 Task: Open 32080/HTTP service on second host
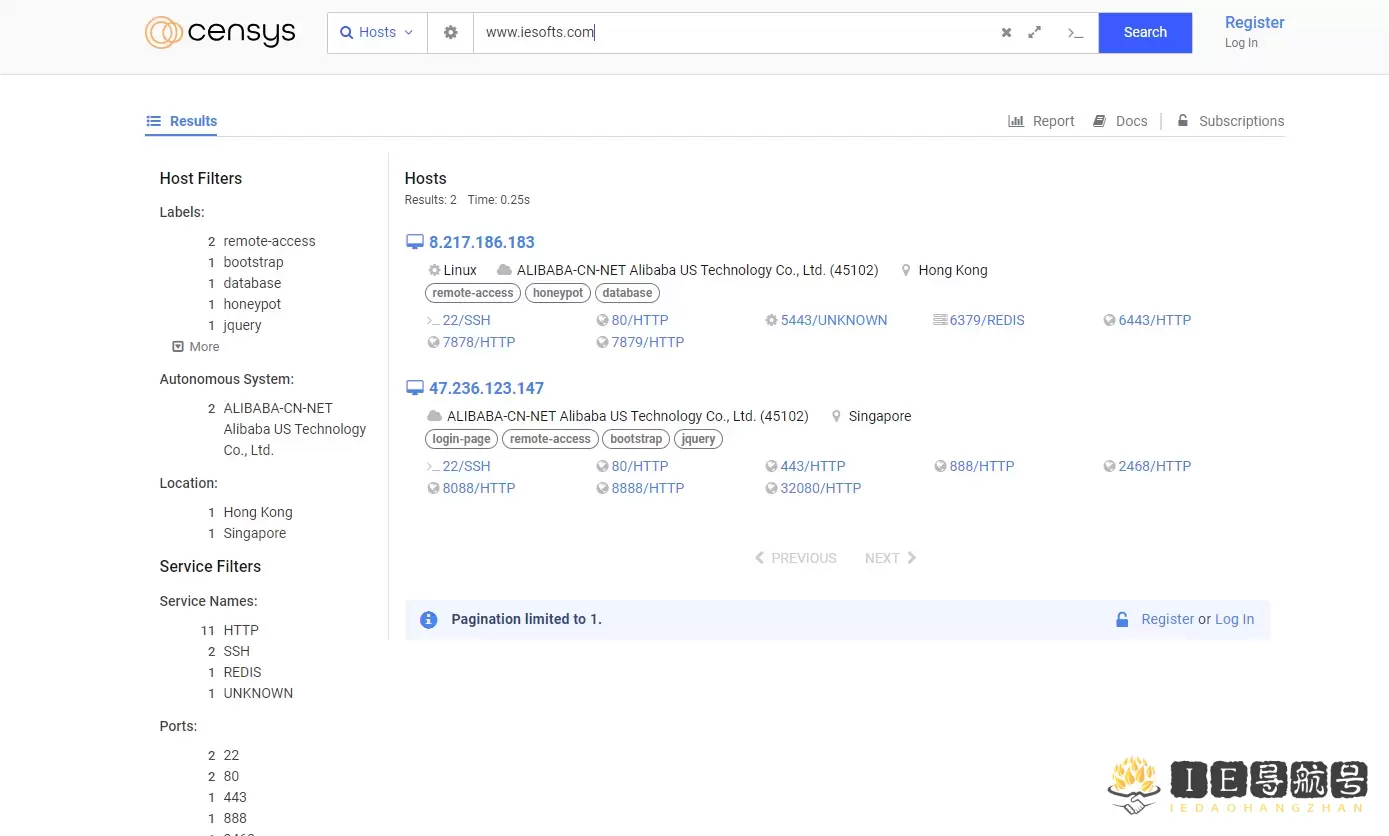(813, 488)
